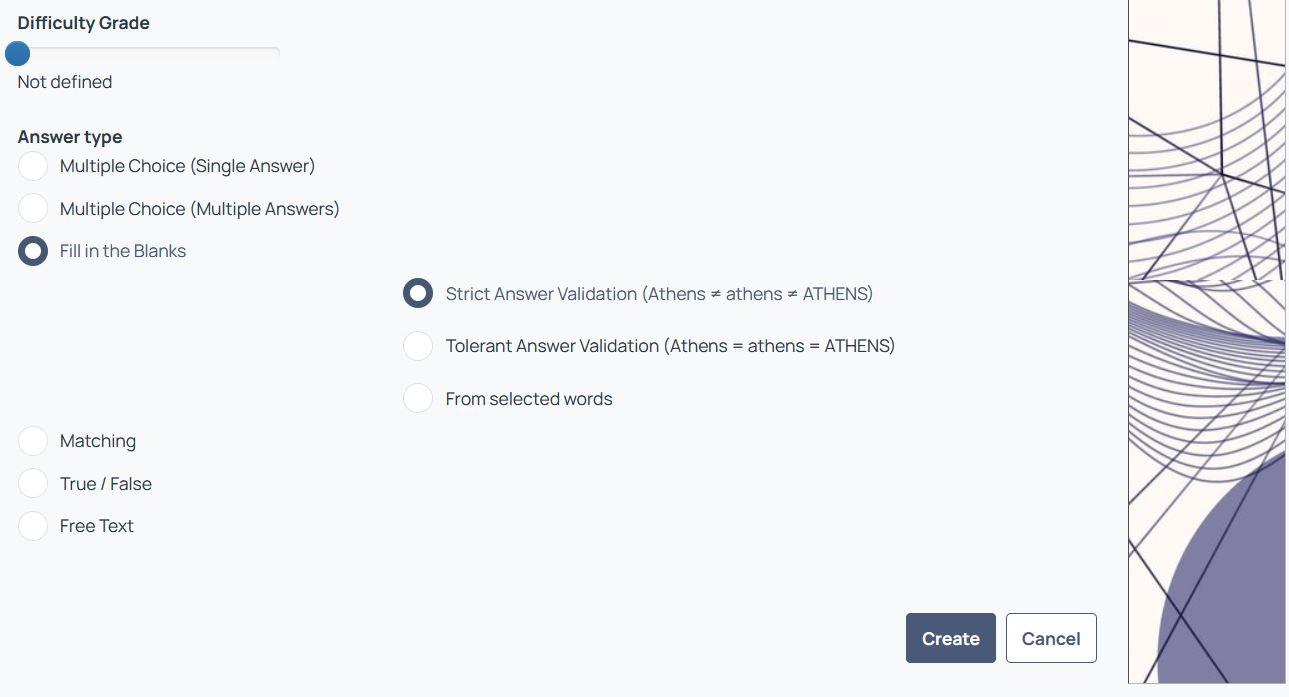Select the Free Text answer type radio

tap(33, 526)
